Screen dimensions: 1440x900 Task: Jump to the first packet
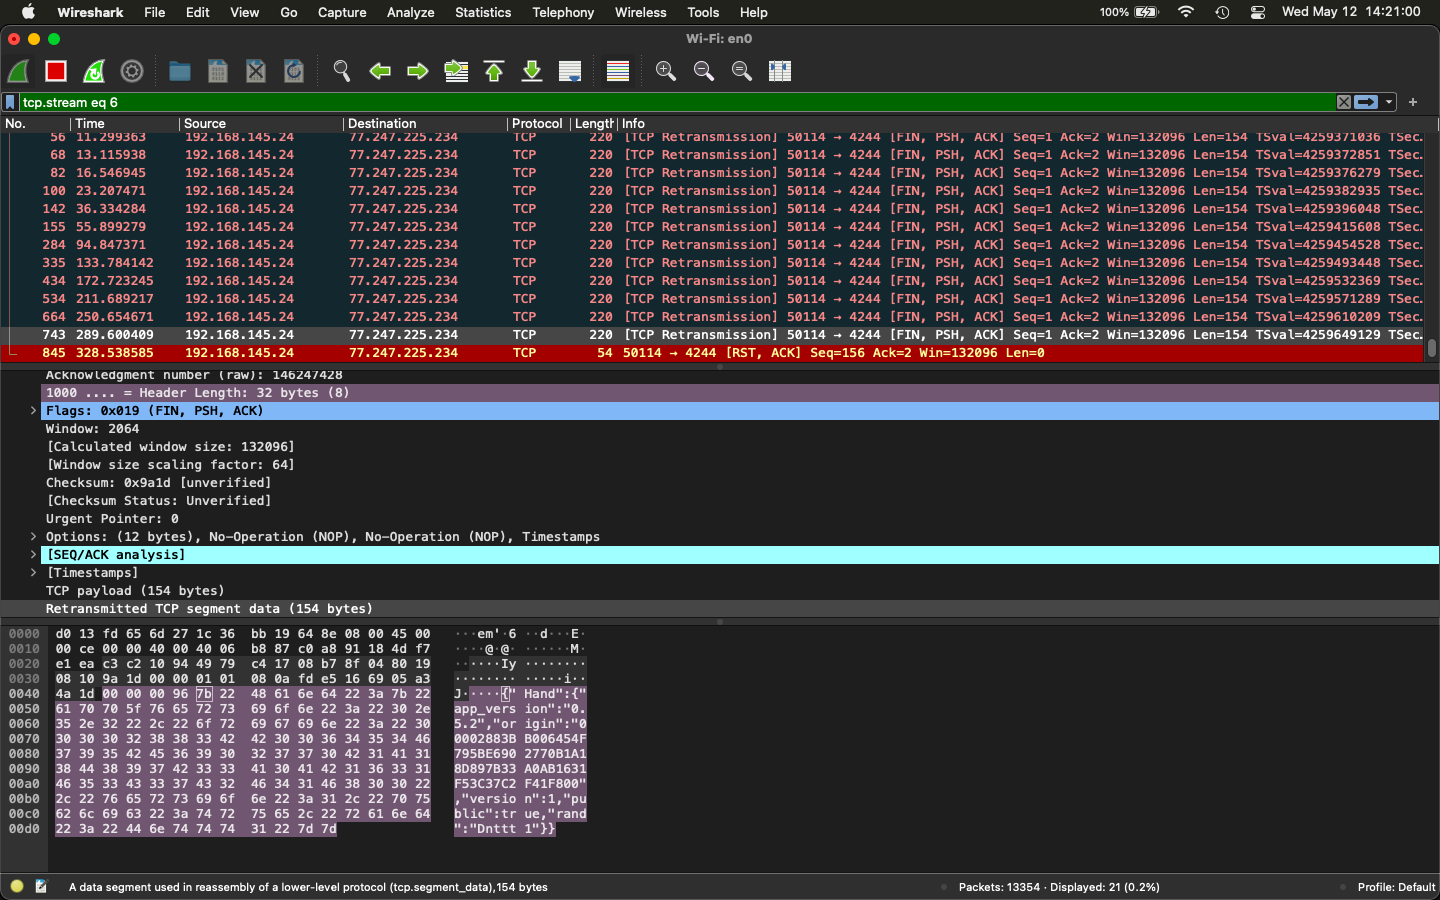[x=493, y=71]
